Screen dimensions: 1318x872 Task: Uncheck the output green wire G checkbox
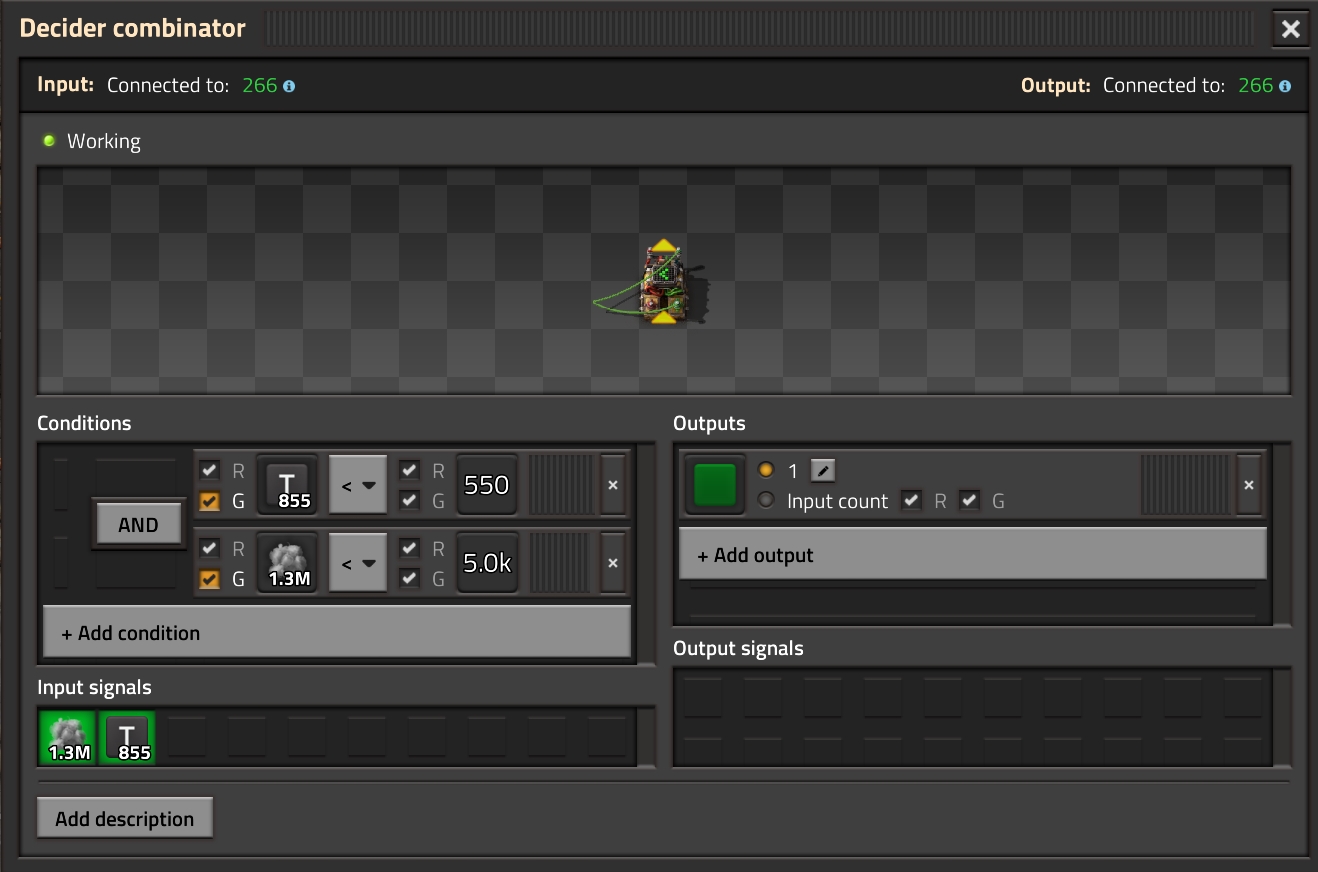[x=969, y=500]
